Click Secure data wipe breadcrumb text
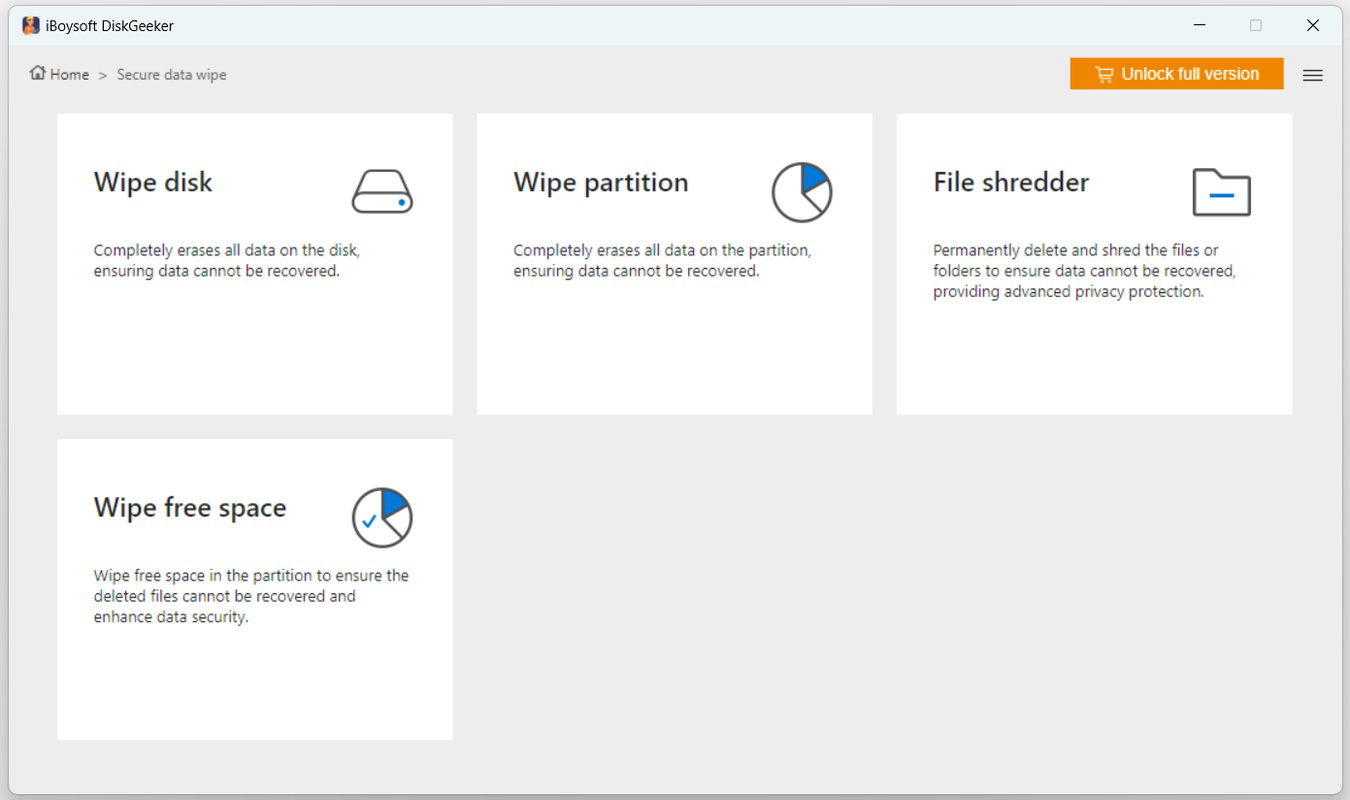1350x800 pixels. [172, 74]
